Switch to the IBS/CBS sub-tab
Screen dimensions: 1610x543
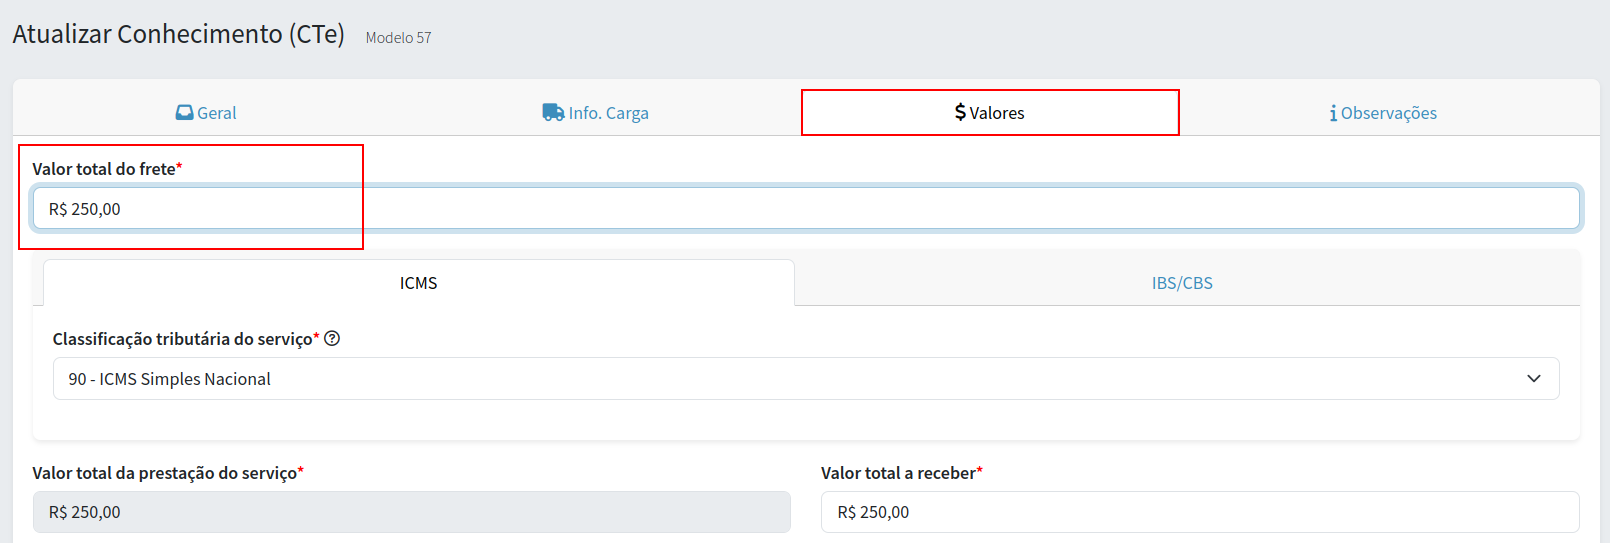coord(1182,283)
